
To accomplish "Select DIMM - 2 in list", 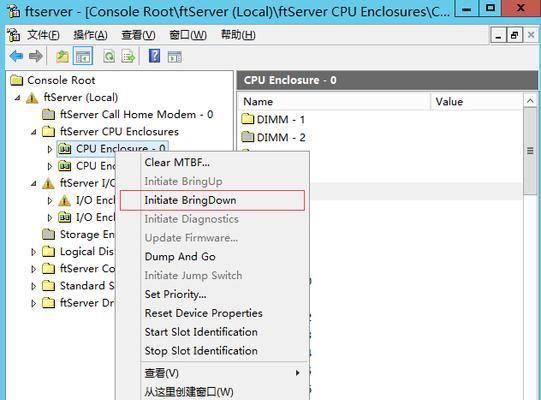I will (x=281, y=137).
